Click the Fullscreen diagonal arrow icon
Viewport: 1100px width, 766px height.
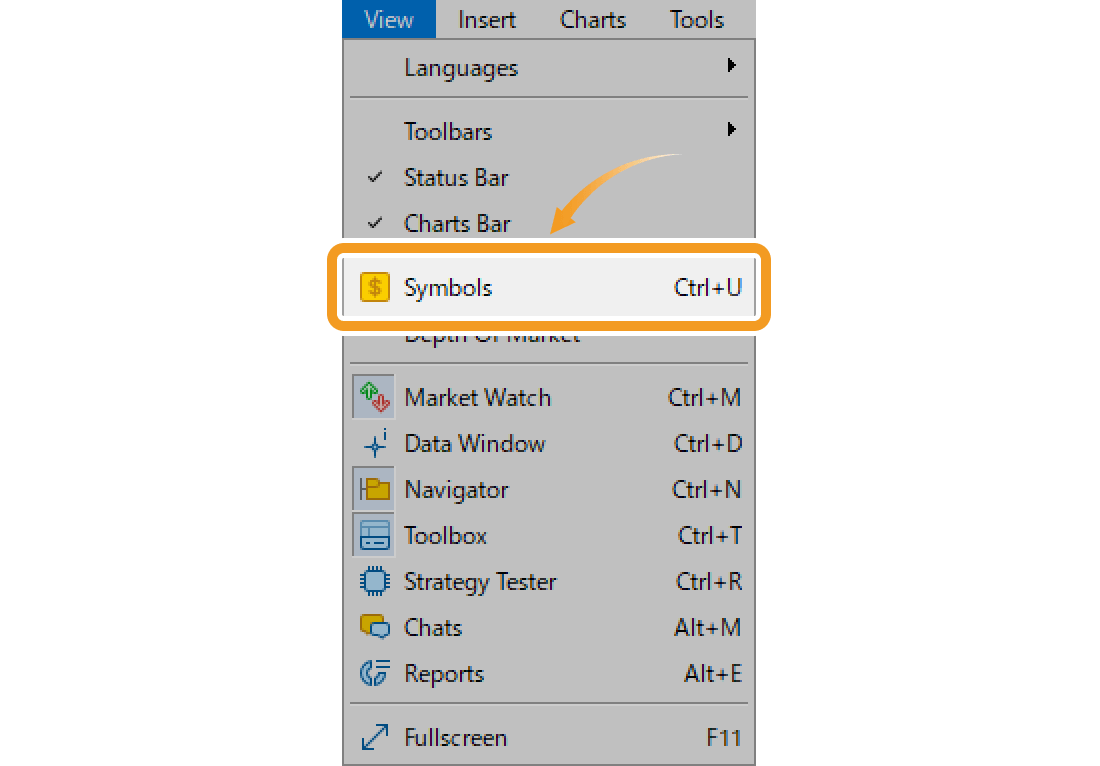(375, 737)
